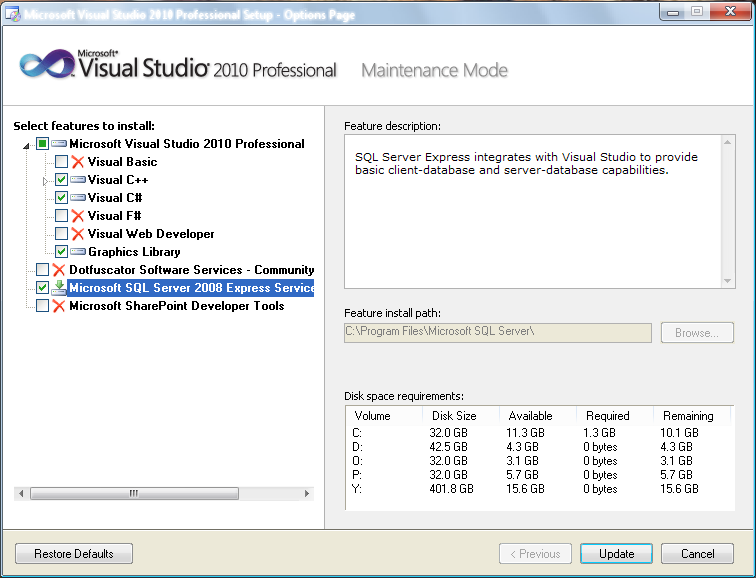Click the red X icon beside Visual Basic
756x578 pixels.
[78, 162]
